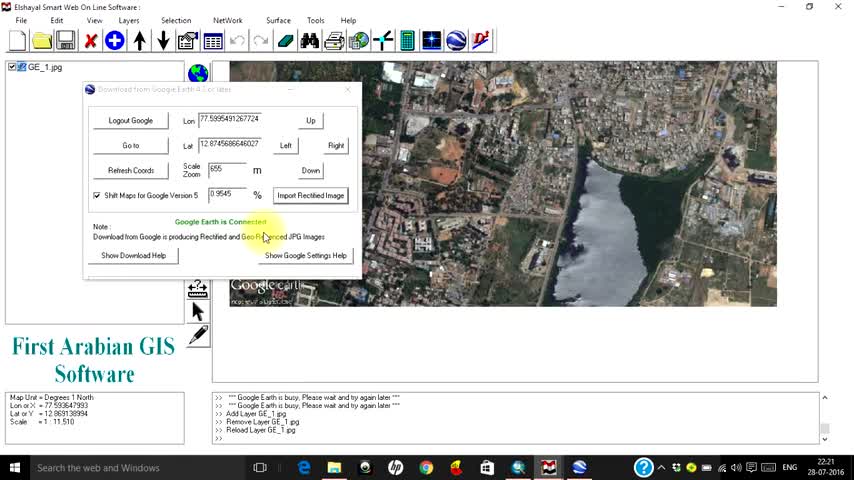The image size is (854, 480).
Task: Click the globe export map icon
Action: tap(359, 41)
